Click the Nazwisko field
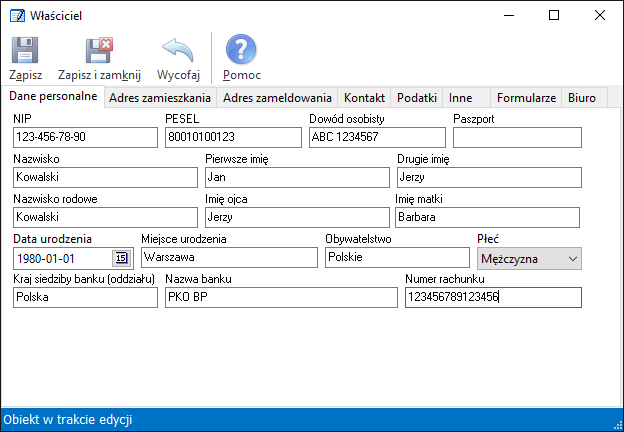The height and width of the screenshot is (432, 624). coord(105,177)
